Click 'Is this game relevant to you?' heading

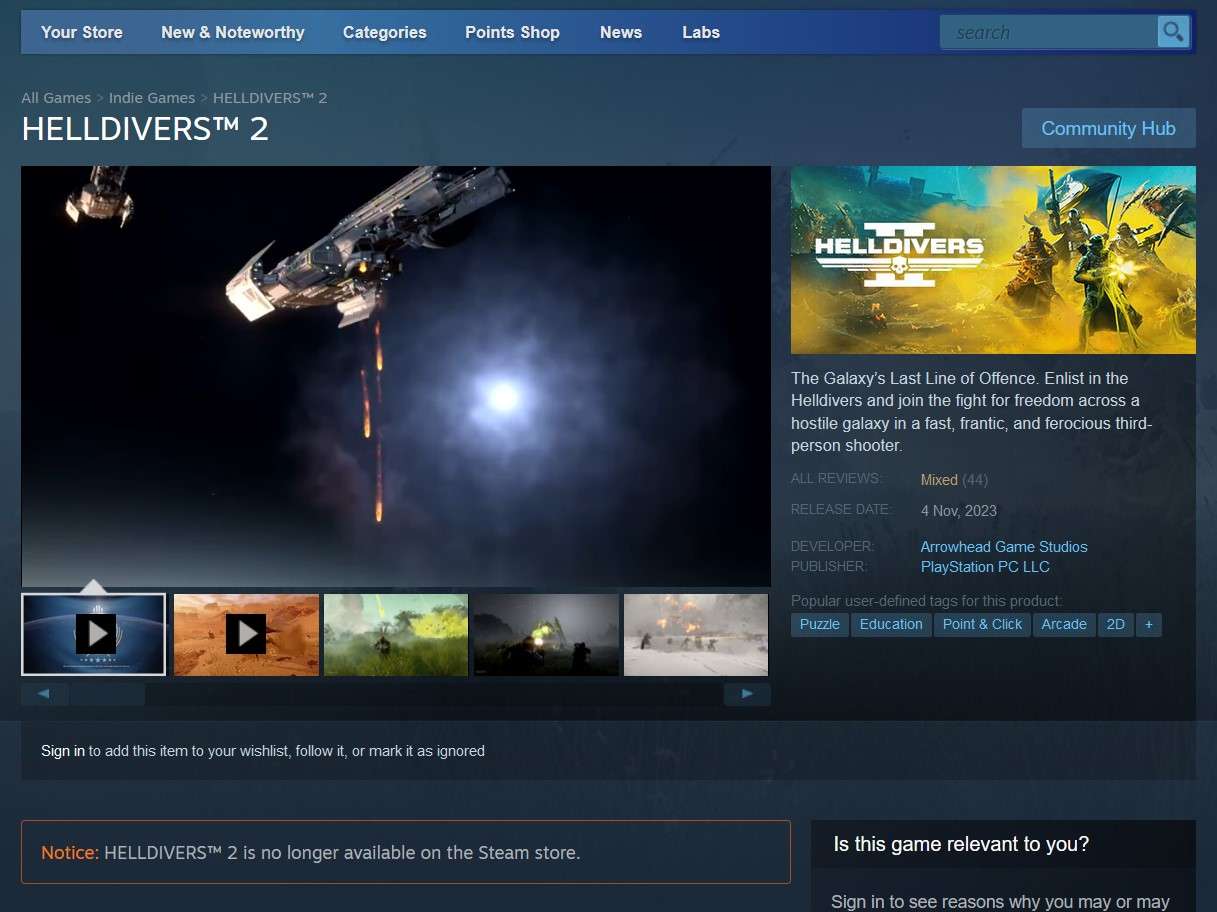coord(961,845)
